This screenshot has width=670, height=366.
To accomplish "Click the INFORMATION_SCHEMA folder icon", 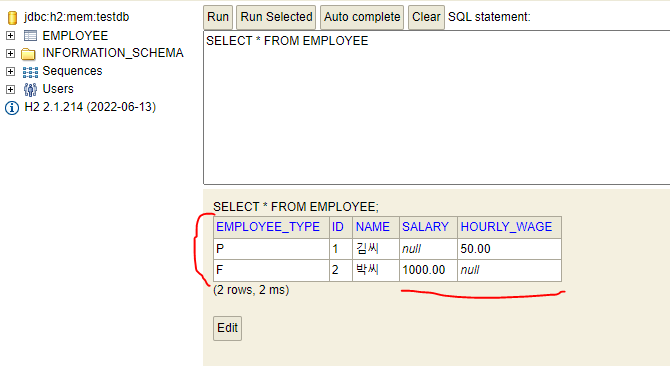I will [x=29, y=54].
